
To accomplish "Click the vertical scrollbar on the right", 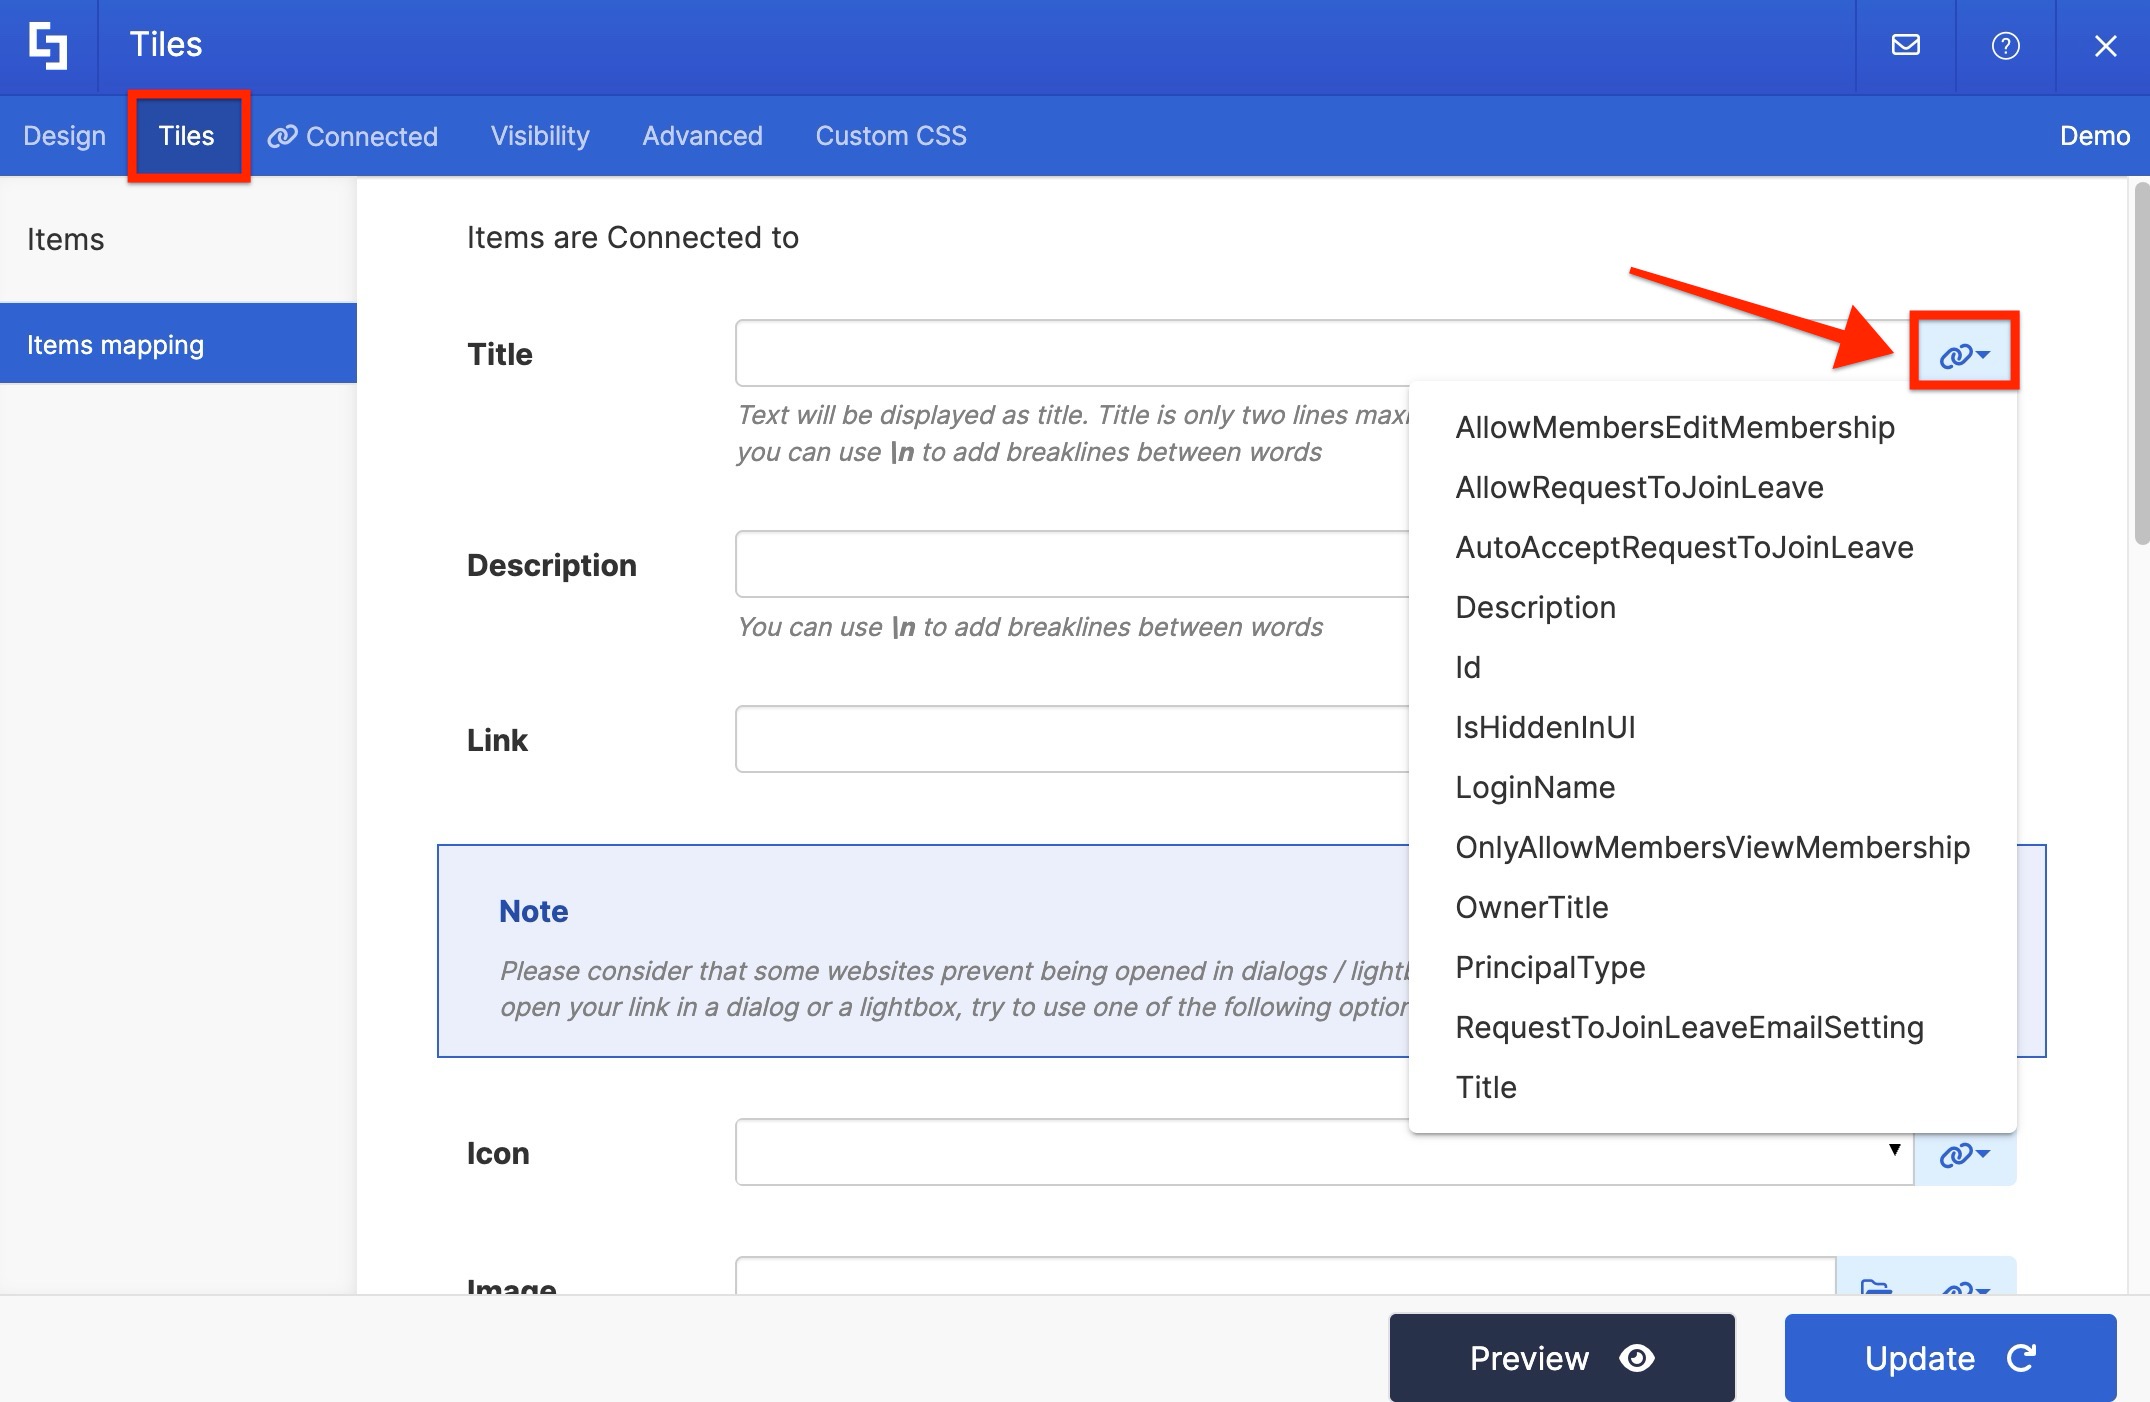I will click(x=2140, y=364).
